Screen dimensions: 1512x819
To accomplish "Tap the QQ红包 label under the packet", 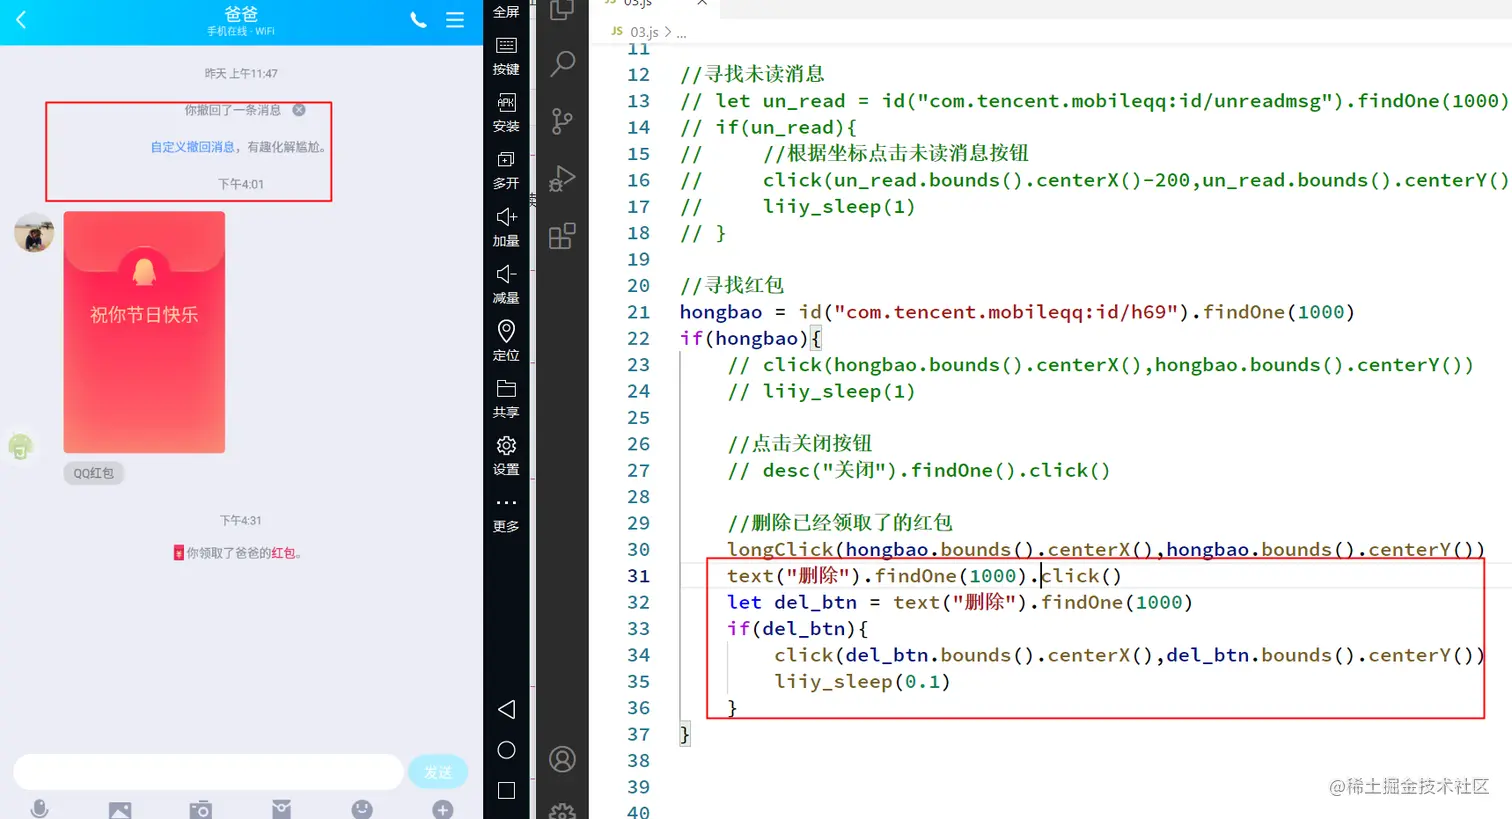I will [x=94, y=473].
